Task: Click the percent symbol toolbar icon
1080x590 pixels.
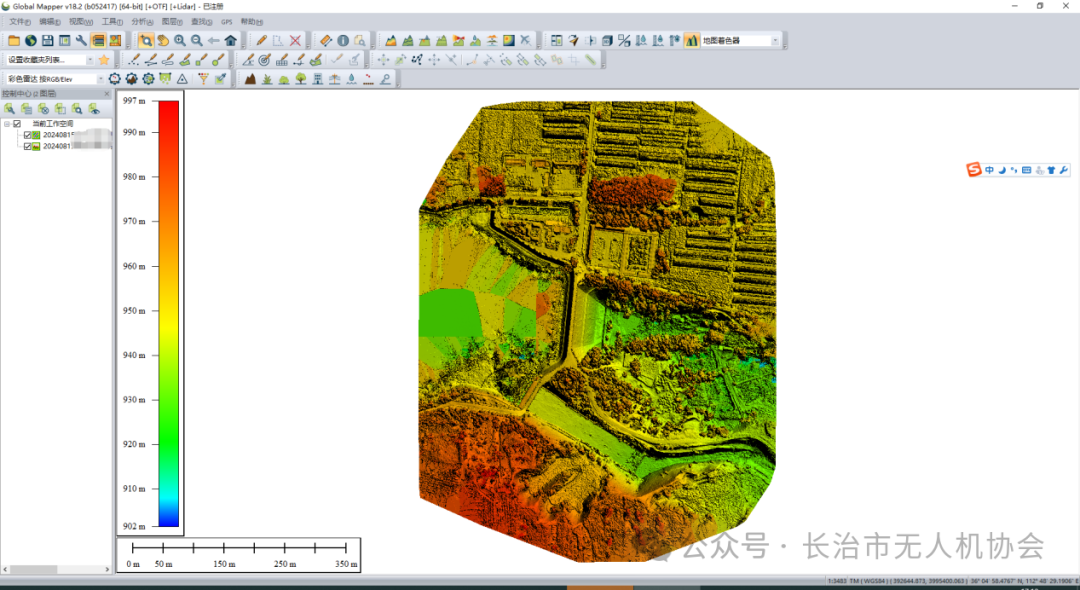Action: pyautogui.click(x=624, y=41)
